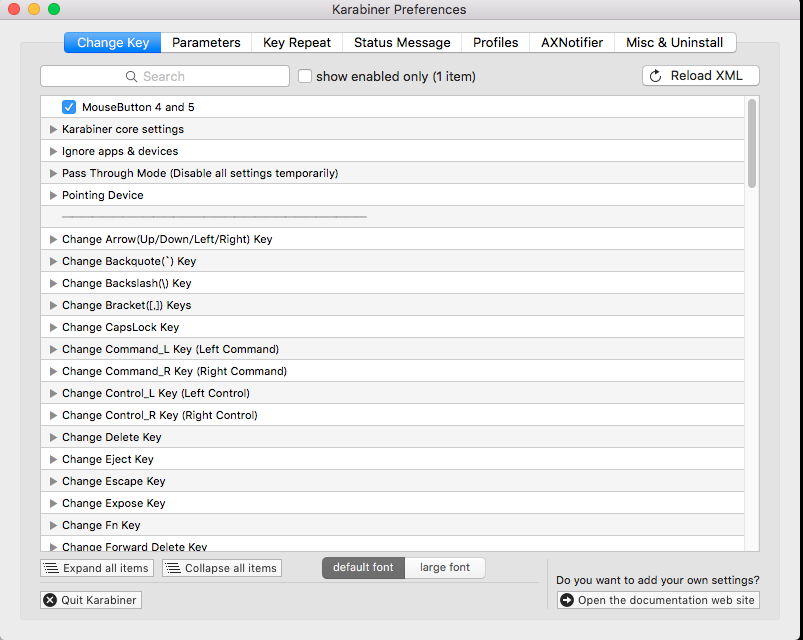This screenshot has width=803, height=640.
Task: Switch to large font option
Action: 445,568
